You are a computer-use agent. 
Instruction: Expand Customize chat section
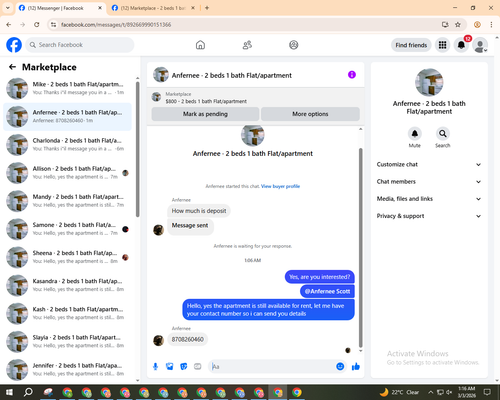(429, 164)
